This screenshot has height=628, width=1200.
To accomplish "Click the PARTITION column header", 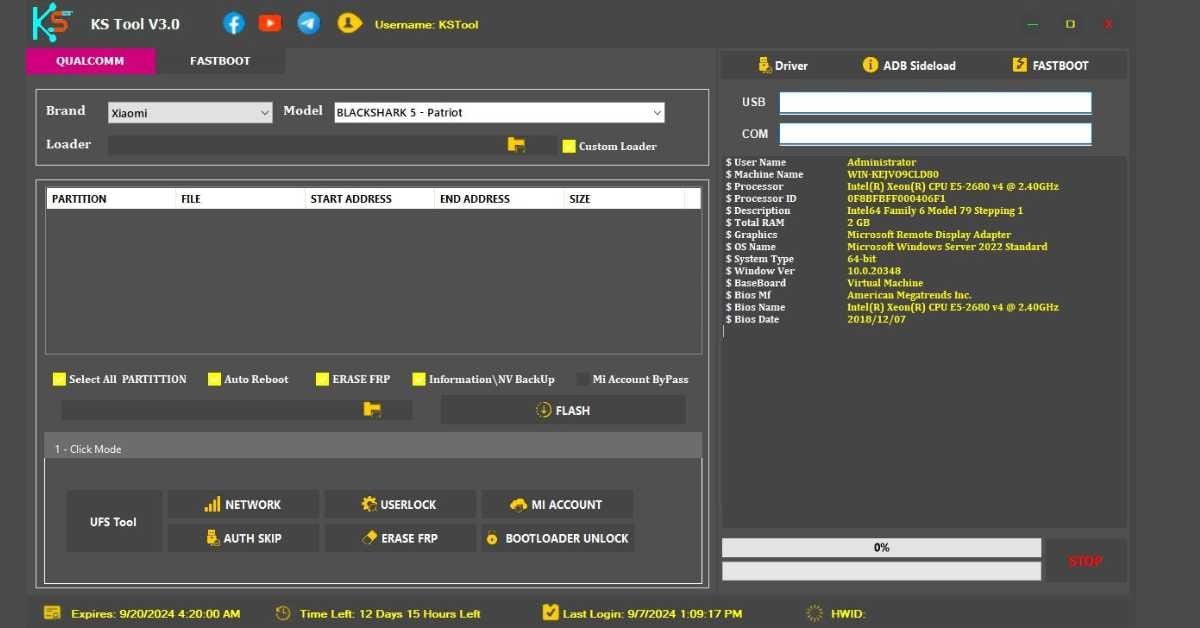I will click(x=111, y=199).
